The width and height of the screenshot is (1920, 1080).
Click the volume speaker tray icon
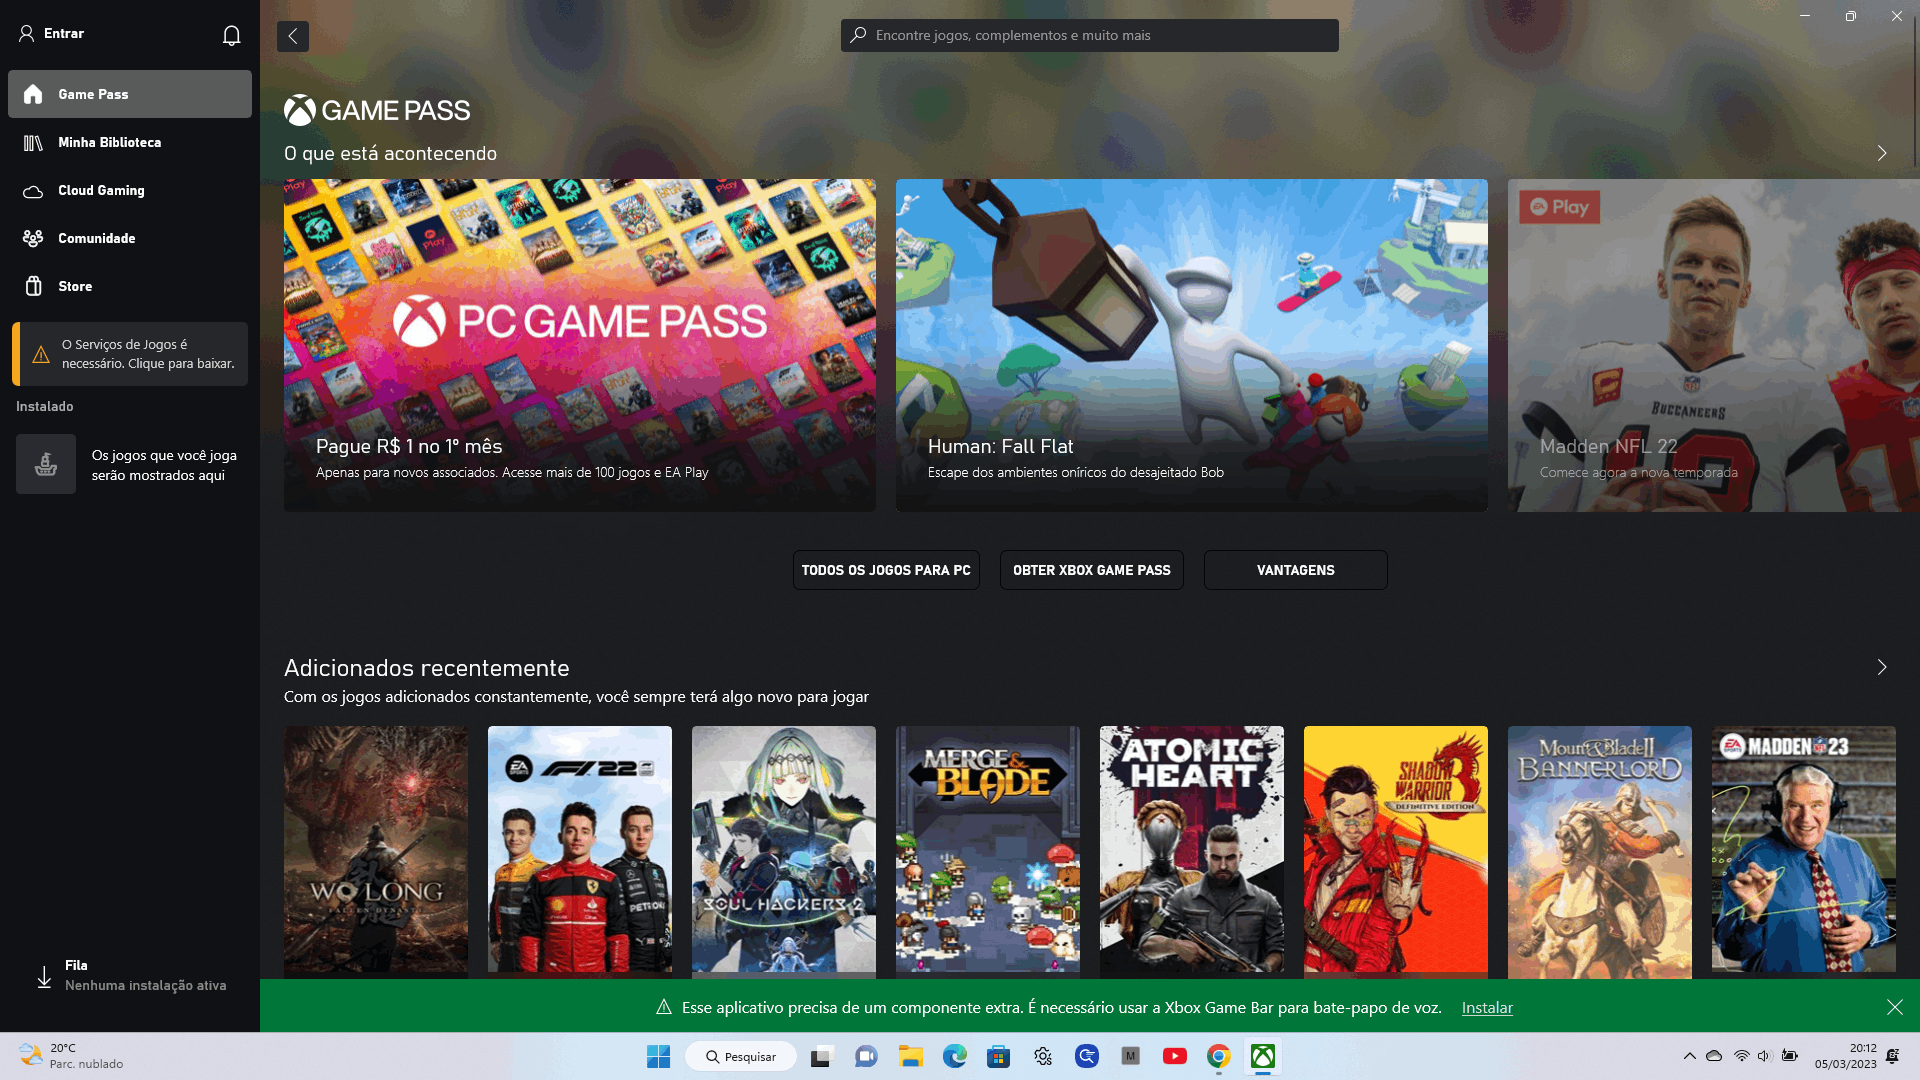point(1764,1056)
